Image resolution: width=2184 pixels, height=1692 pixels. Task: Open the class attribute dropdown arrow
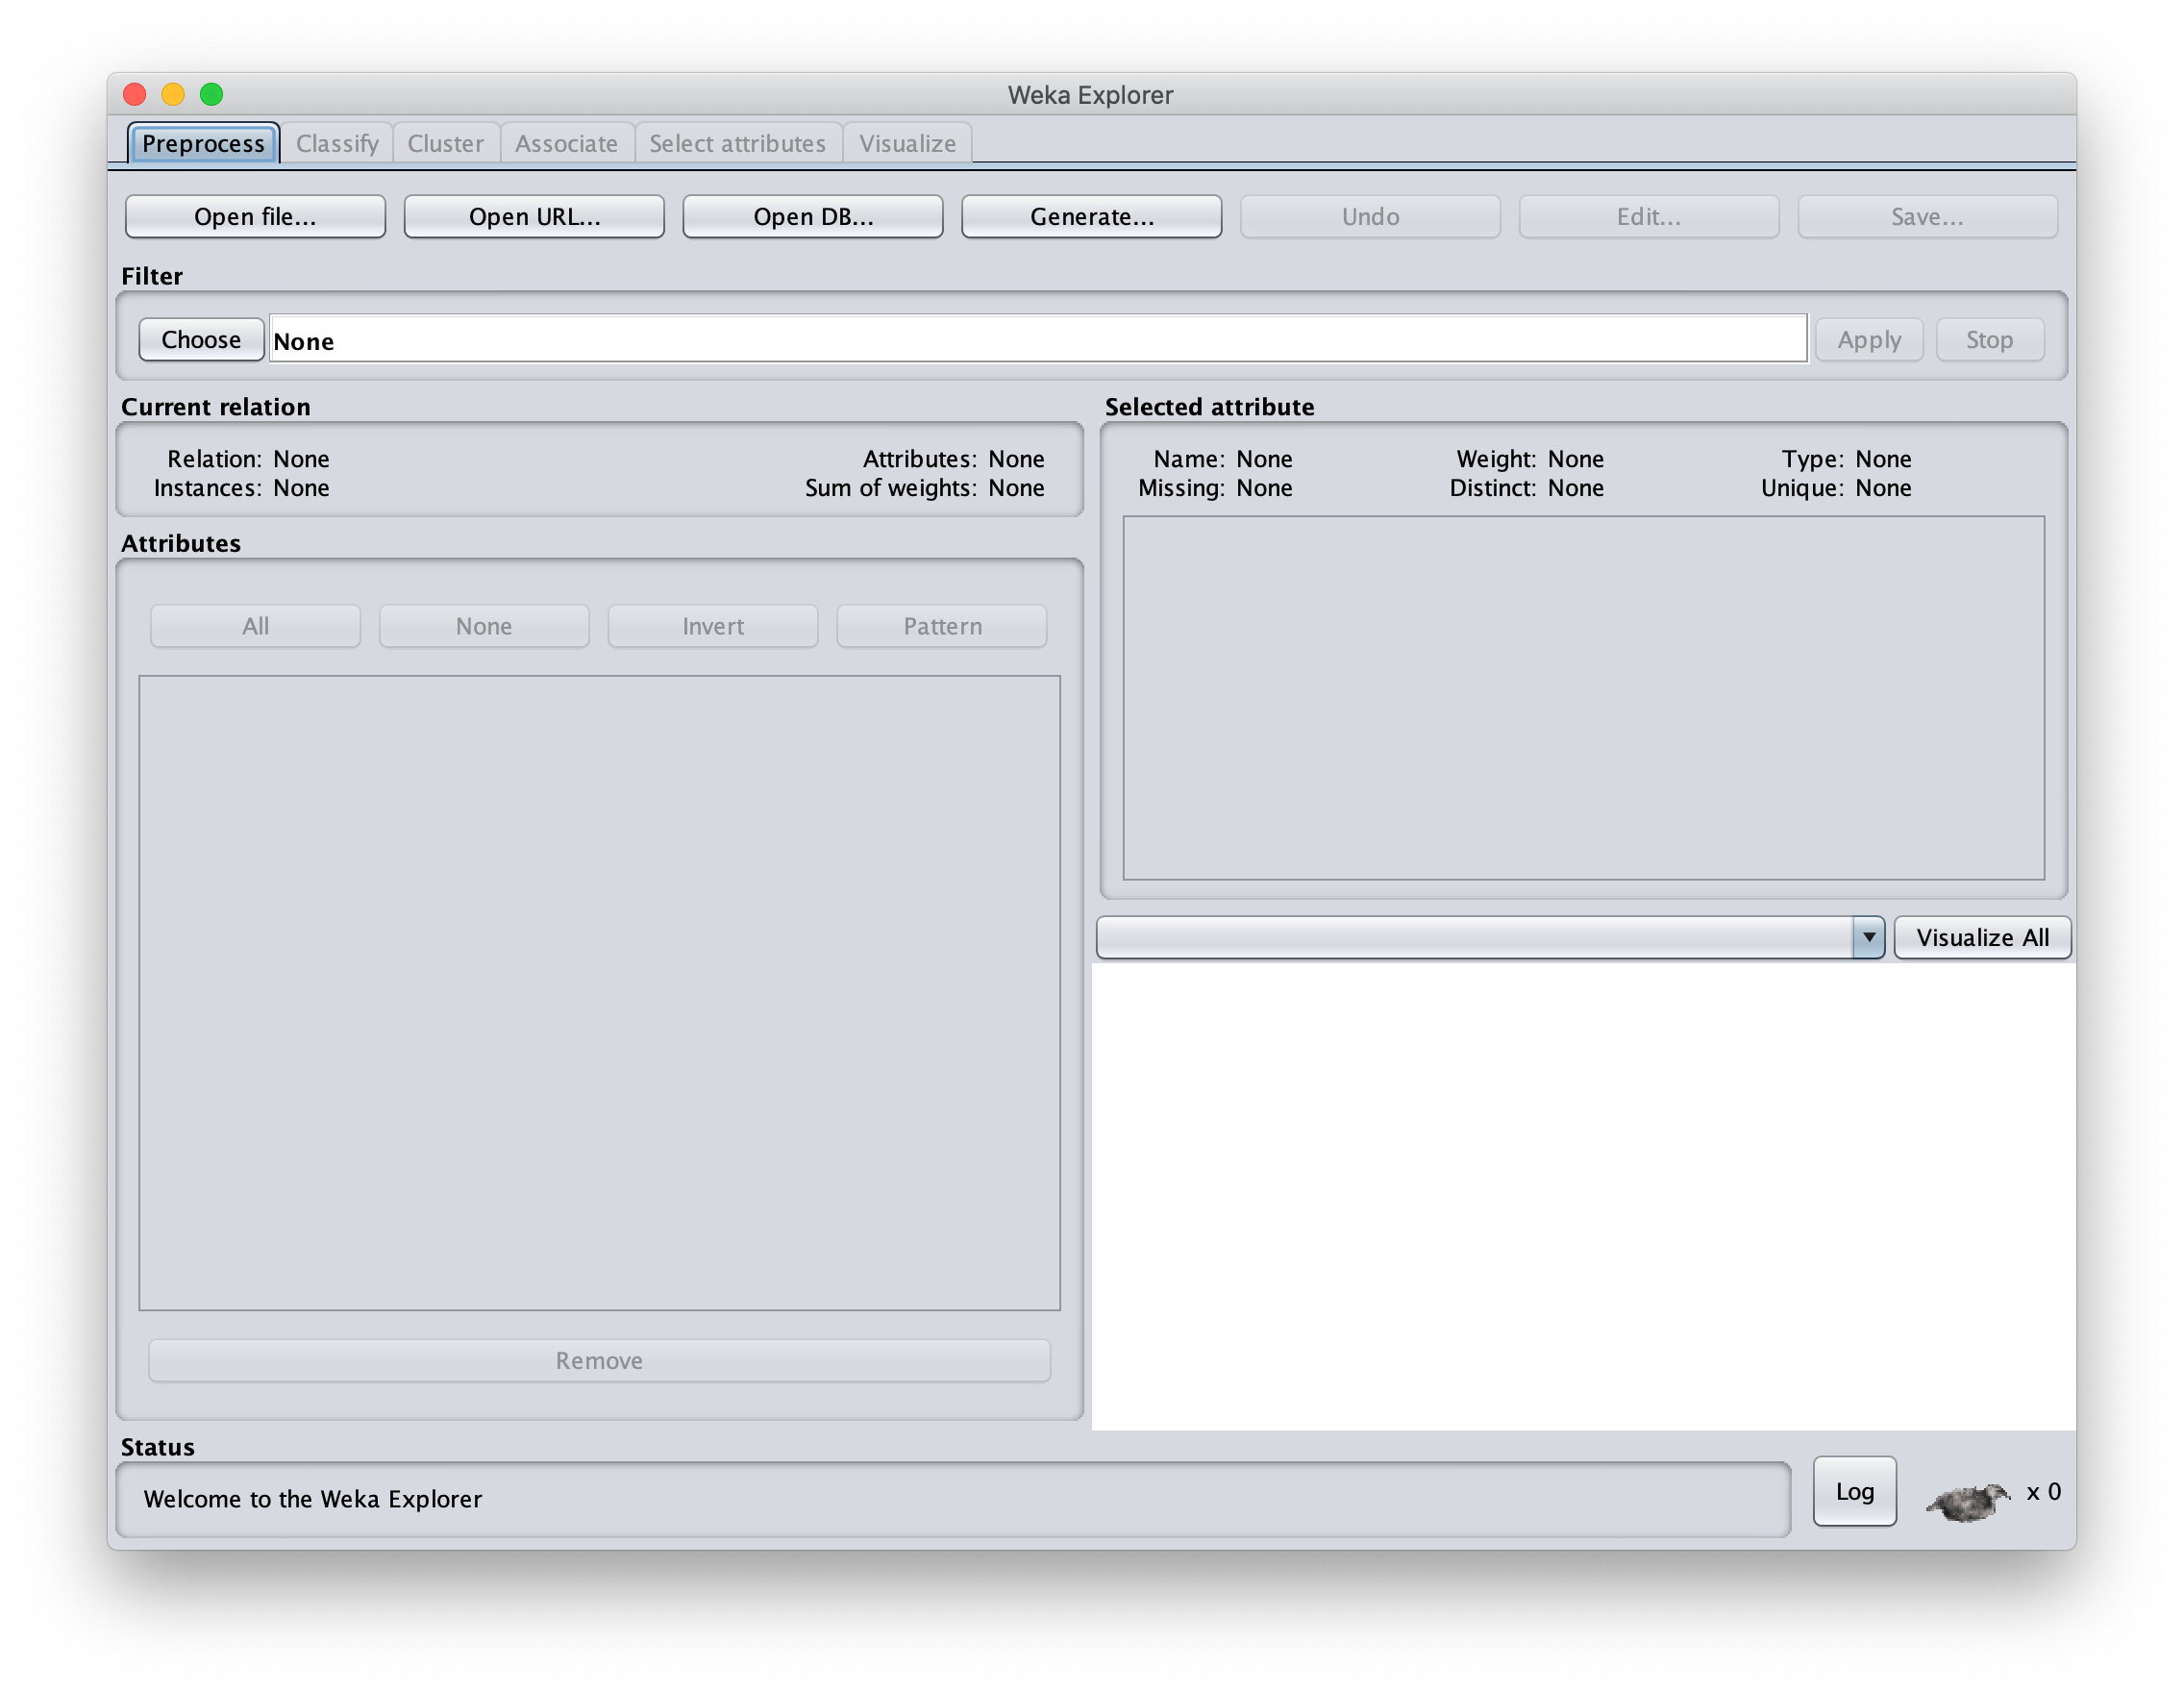[1868, 938]
